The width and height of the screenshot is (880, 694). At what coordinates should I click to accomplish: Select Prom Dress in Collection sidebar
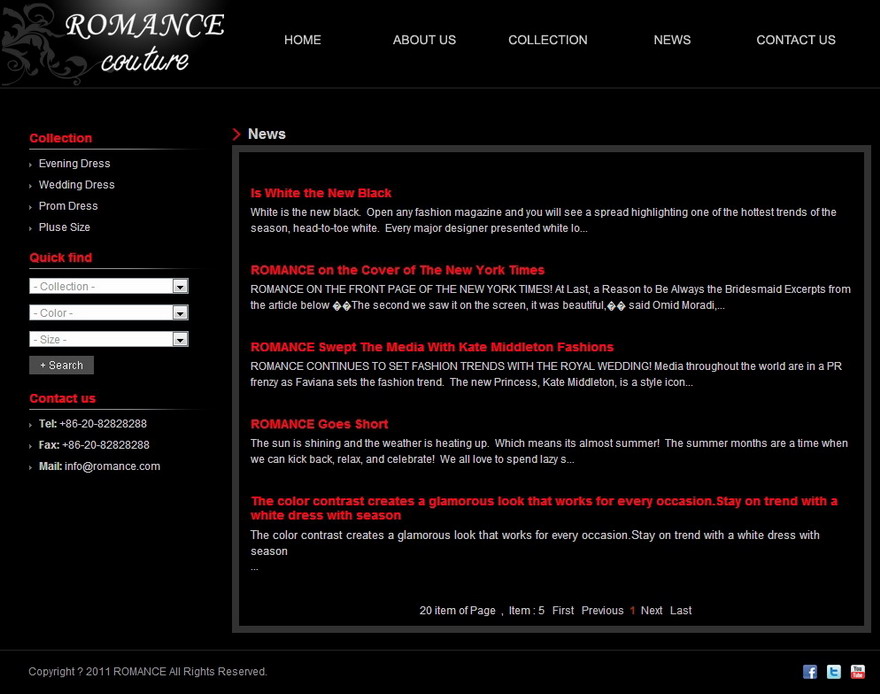coord(68,206)
